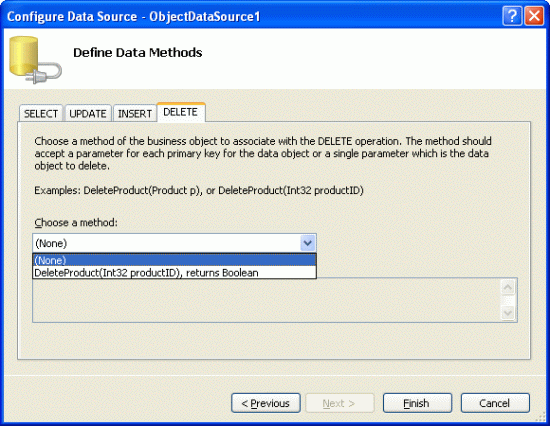
Task: Switch to the INSERT tab
Action: click(x=135, y=113)
